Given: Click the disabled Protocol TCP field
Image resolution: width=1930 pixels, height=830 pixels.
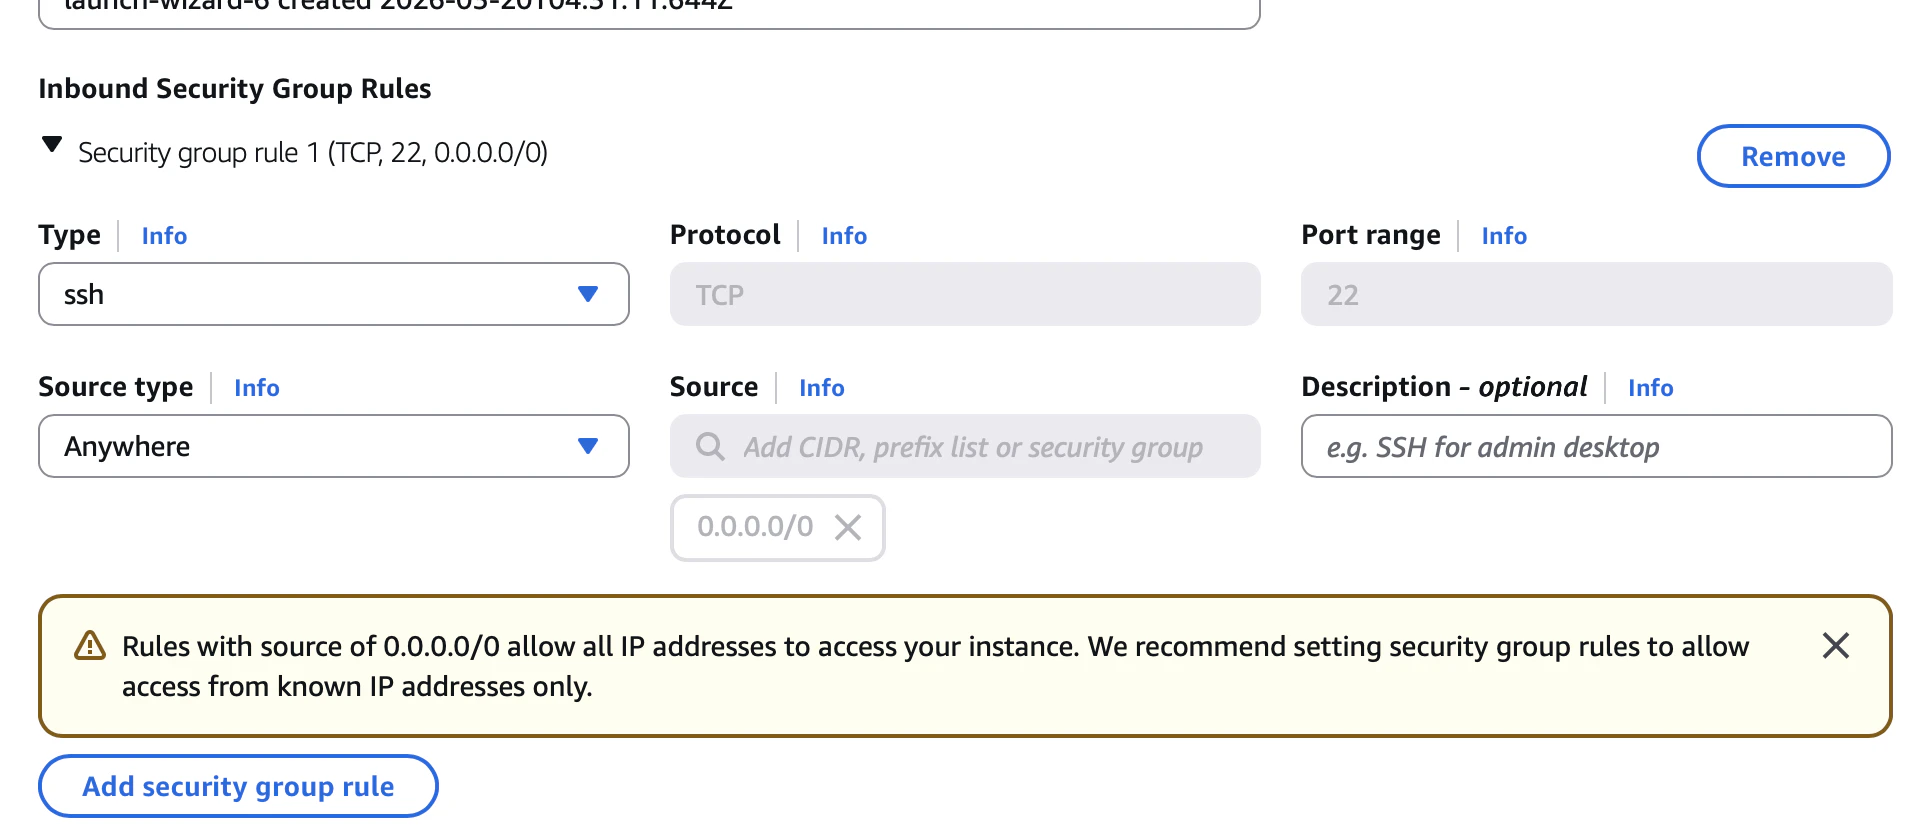Looking at the screenshot, I should (x=965, y=294).
